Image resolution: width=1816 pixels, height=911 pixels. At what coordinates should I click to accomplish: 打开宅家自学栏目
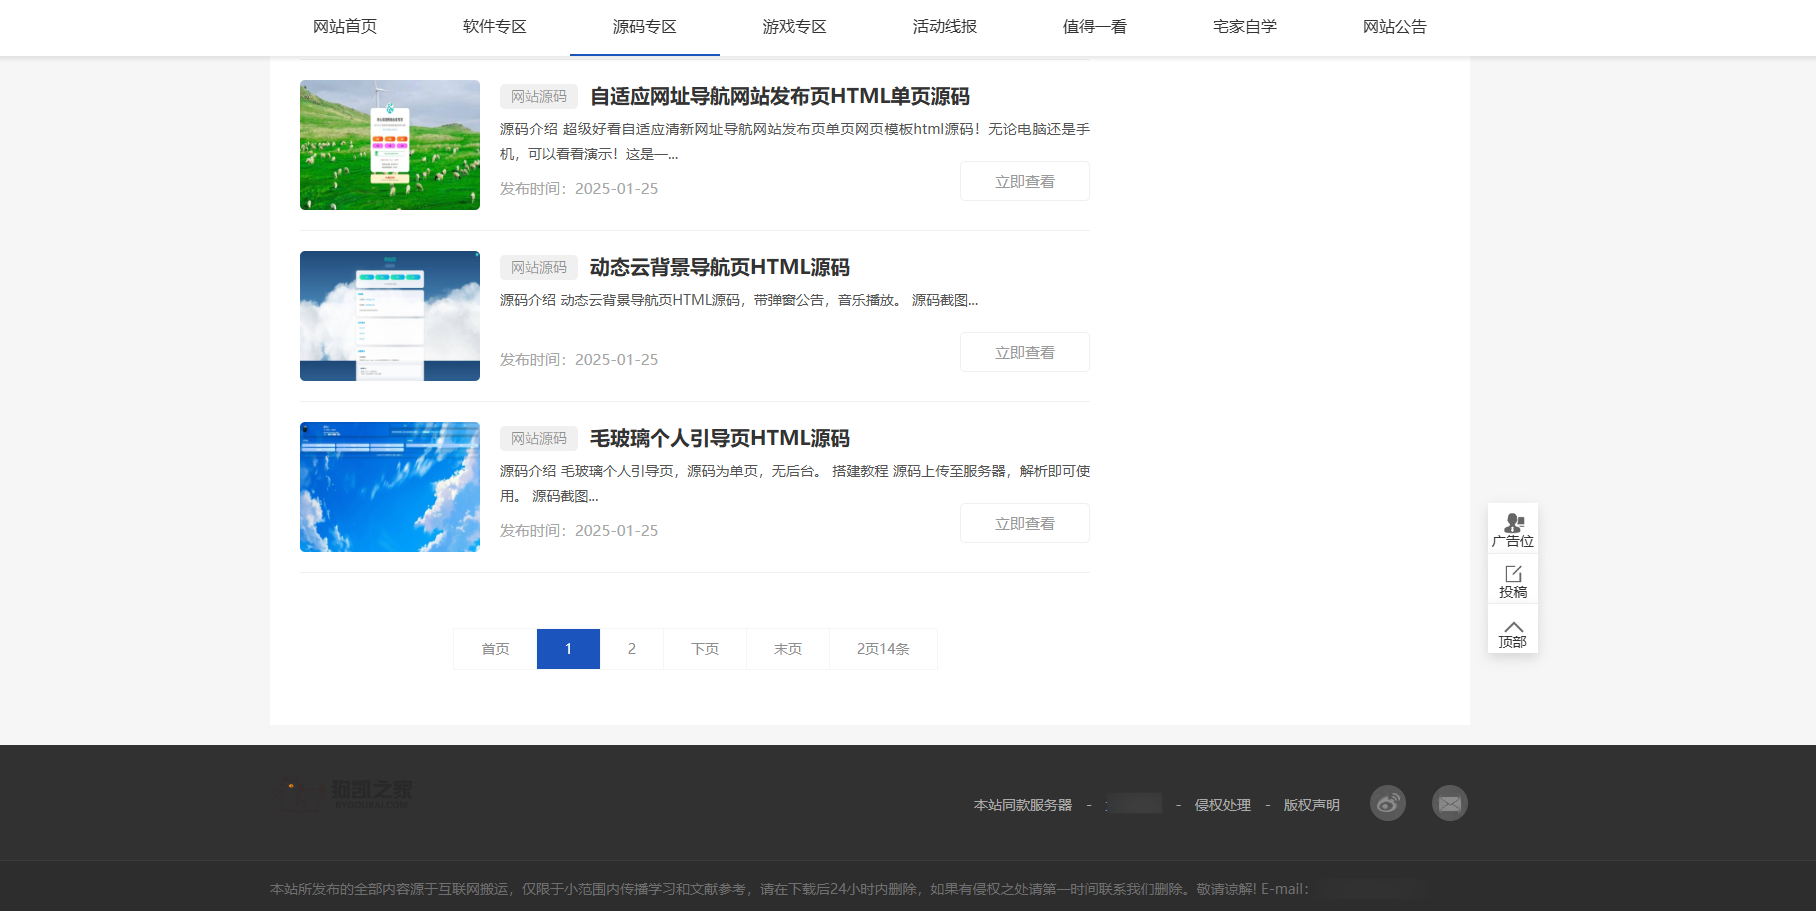click(1244, 27)
